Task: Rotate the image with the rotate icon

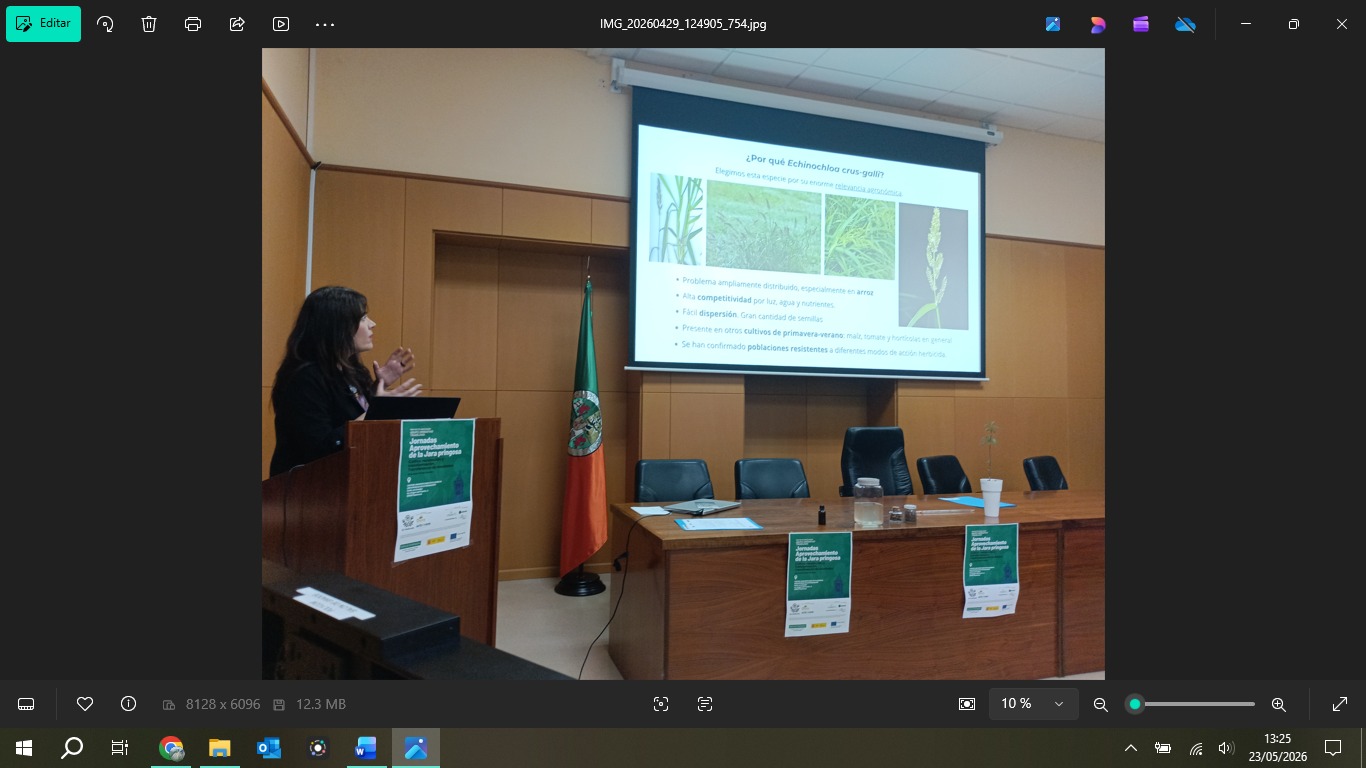Action: click(105, 24)
